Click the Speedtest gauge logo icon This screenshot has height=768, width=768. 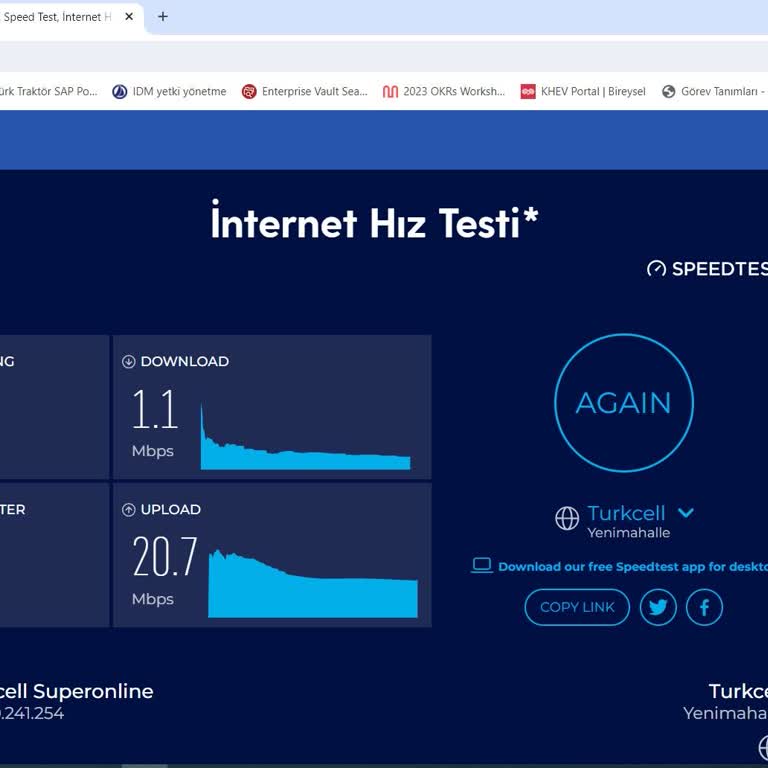pos(656,268)
